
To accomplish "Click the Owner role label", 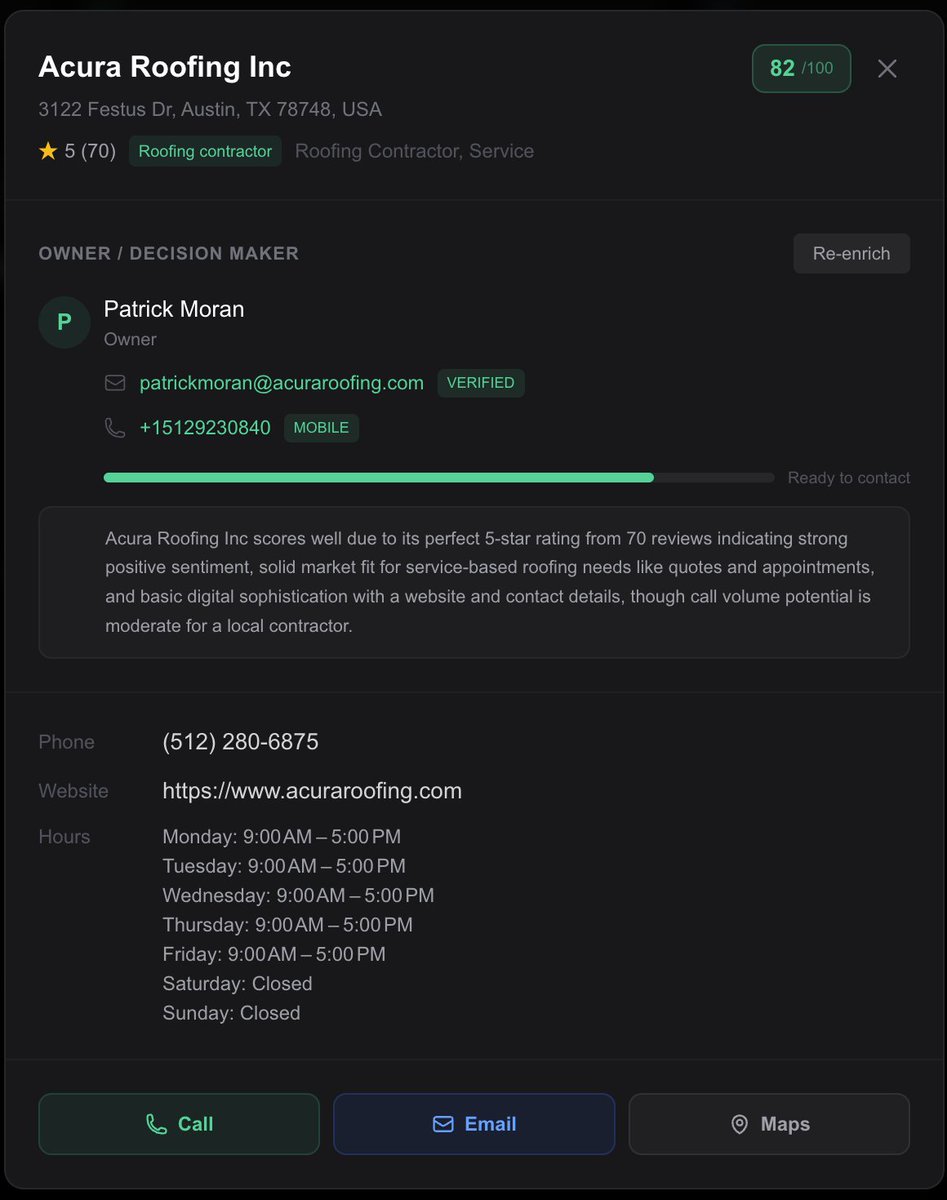I will [130, 339].
